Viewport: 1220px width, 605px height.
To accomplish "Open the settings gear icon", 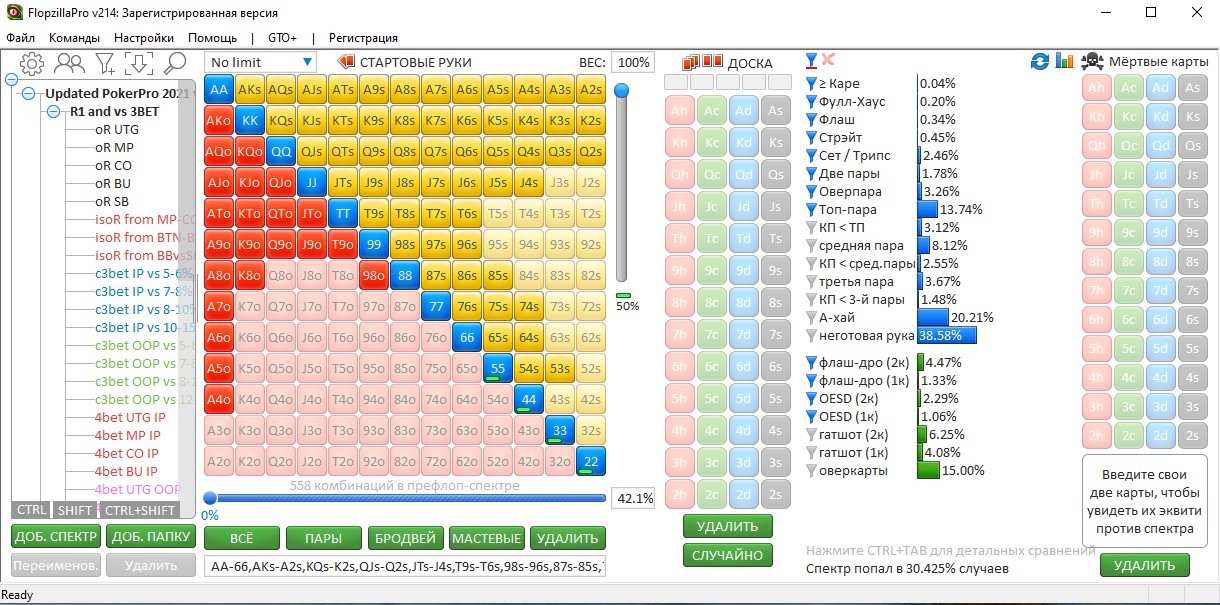I will [x=32, y=64].
